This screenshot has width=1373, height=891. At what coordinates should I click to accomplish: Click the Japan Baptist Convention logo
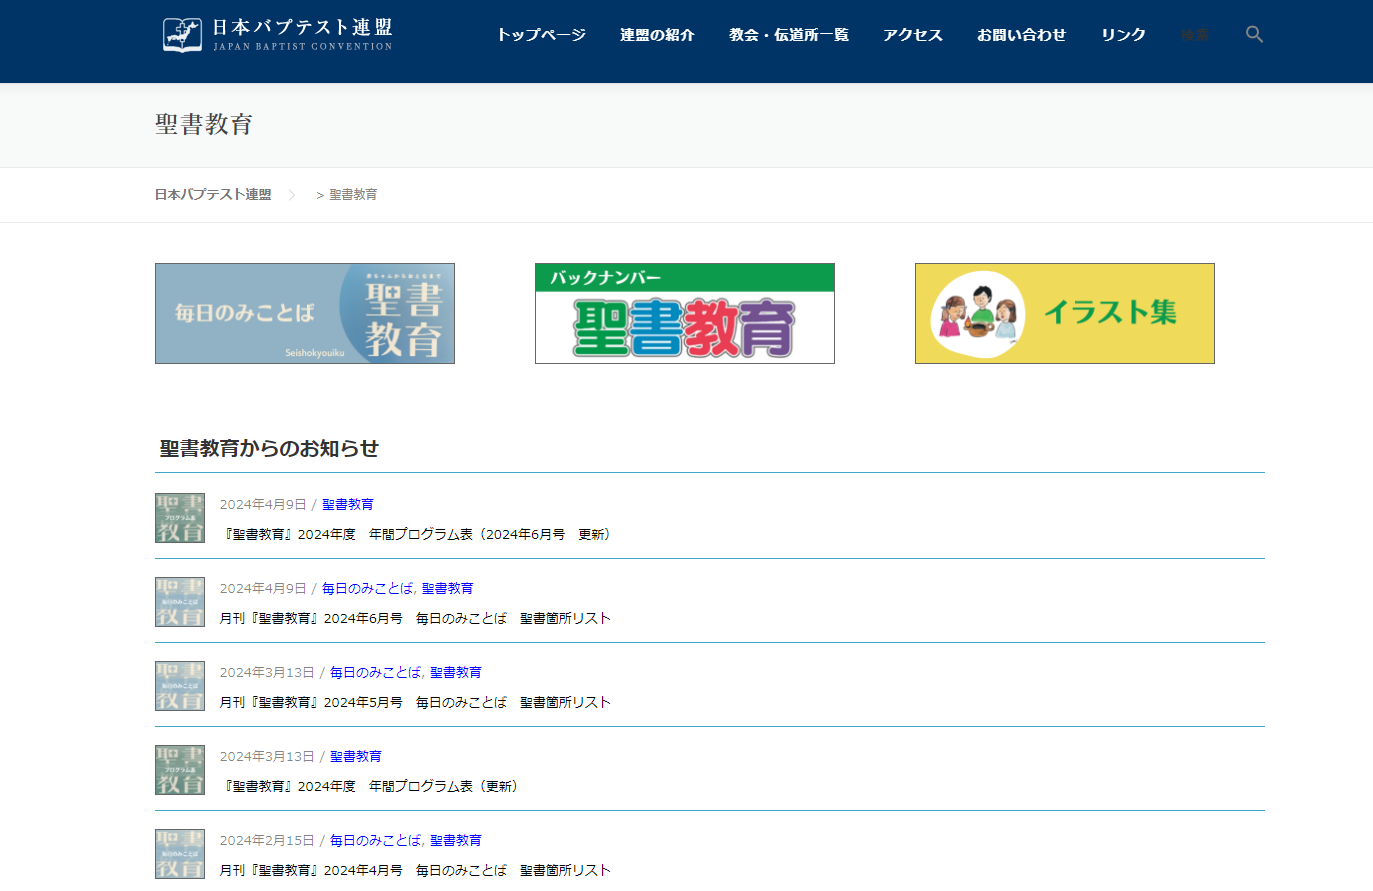278,35
